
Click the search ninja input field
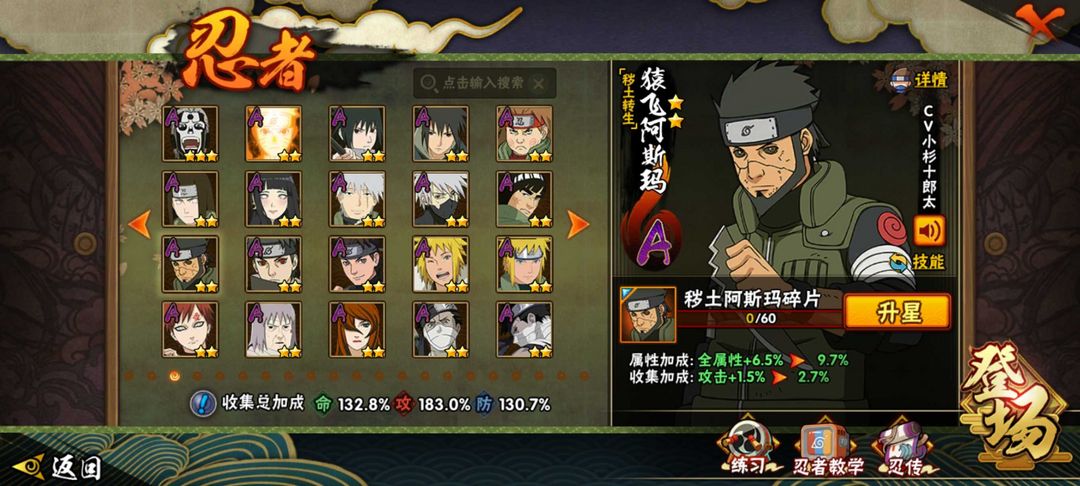(485, 83)
